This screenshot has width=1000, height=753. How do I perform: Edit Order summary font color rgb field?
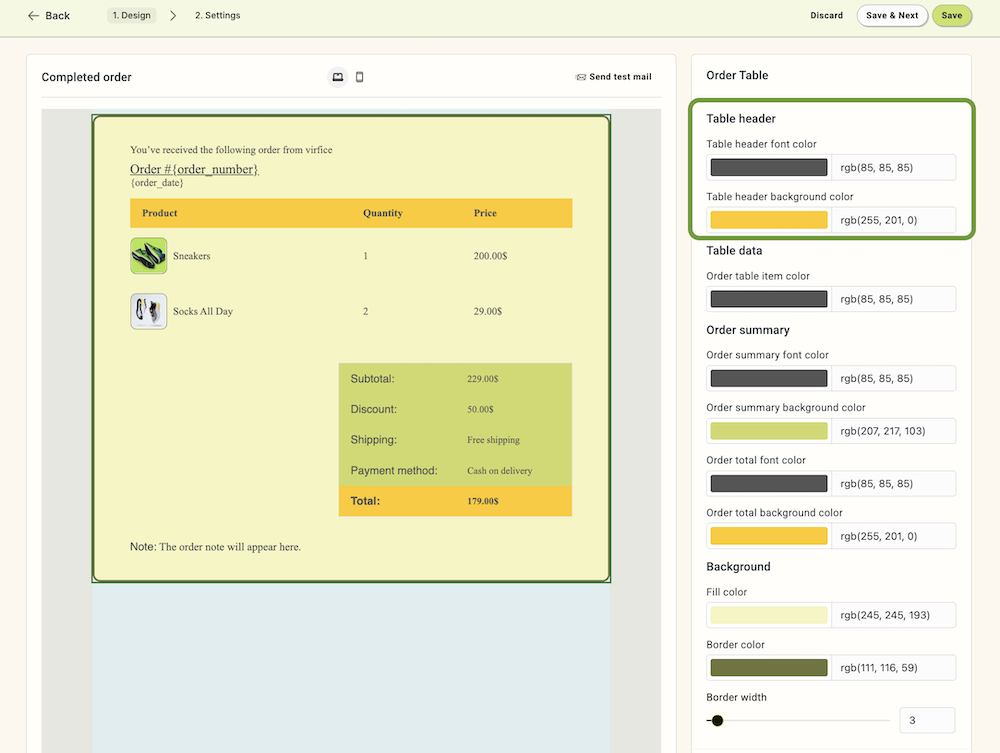pos(893,378)
